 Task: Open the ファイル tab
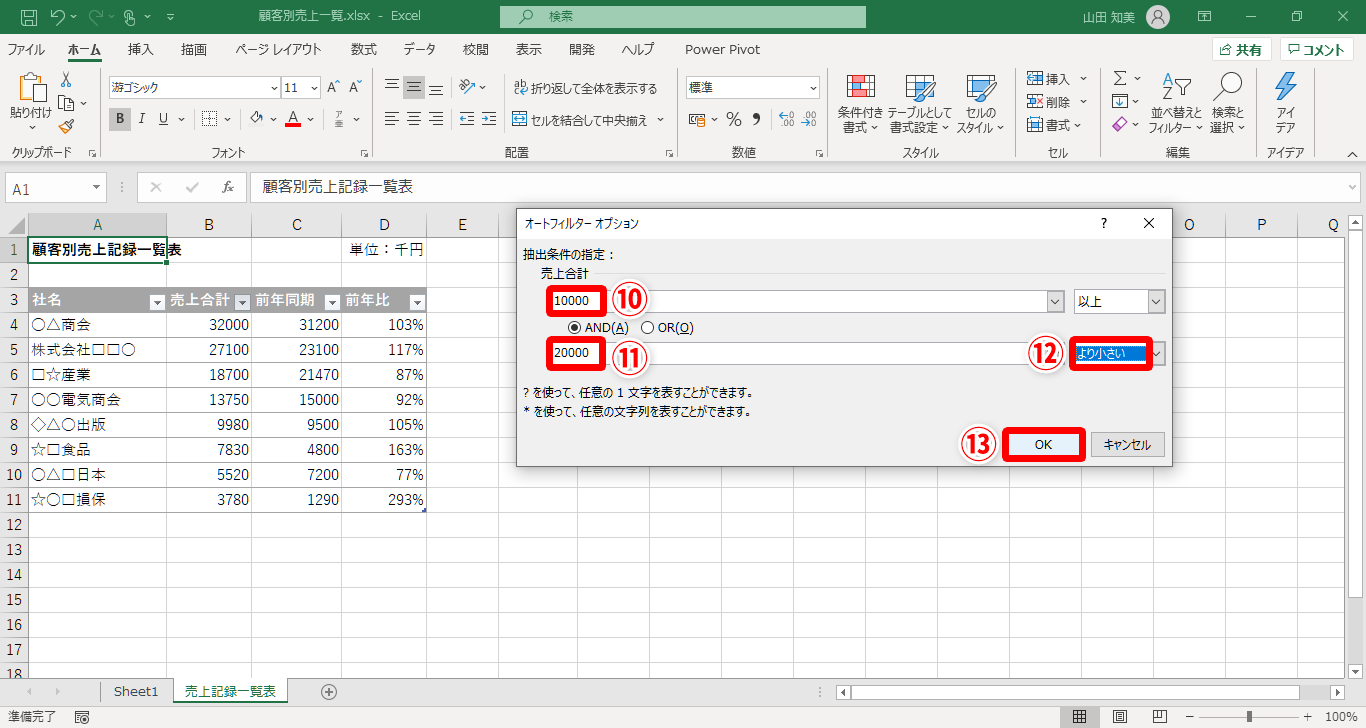26,49
